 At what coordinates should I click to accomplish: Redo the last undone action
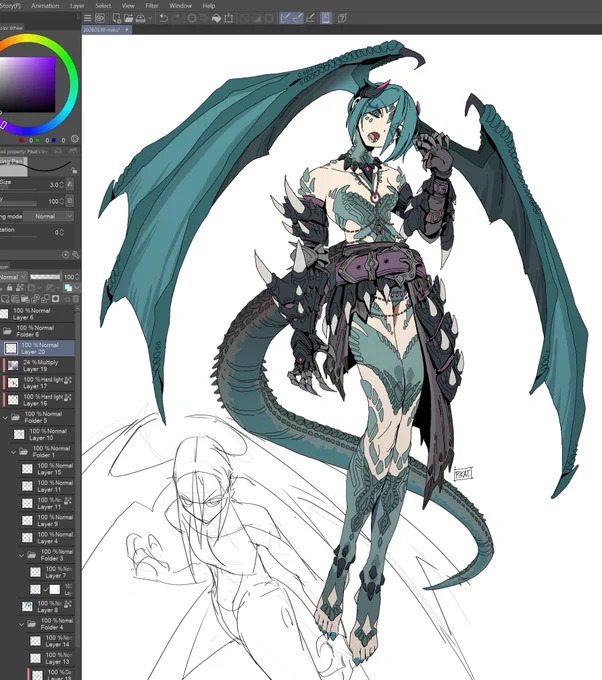pyautogui.click(x=176, y=18)
